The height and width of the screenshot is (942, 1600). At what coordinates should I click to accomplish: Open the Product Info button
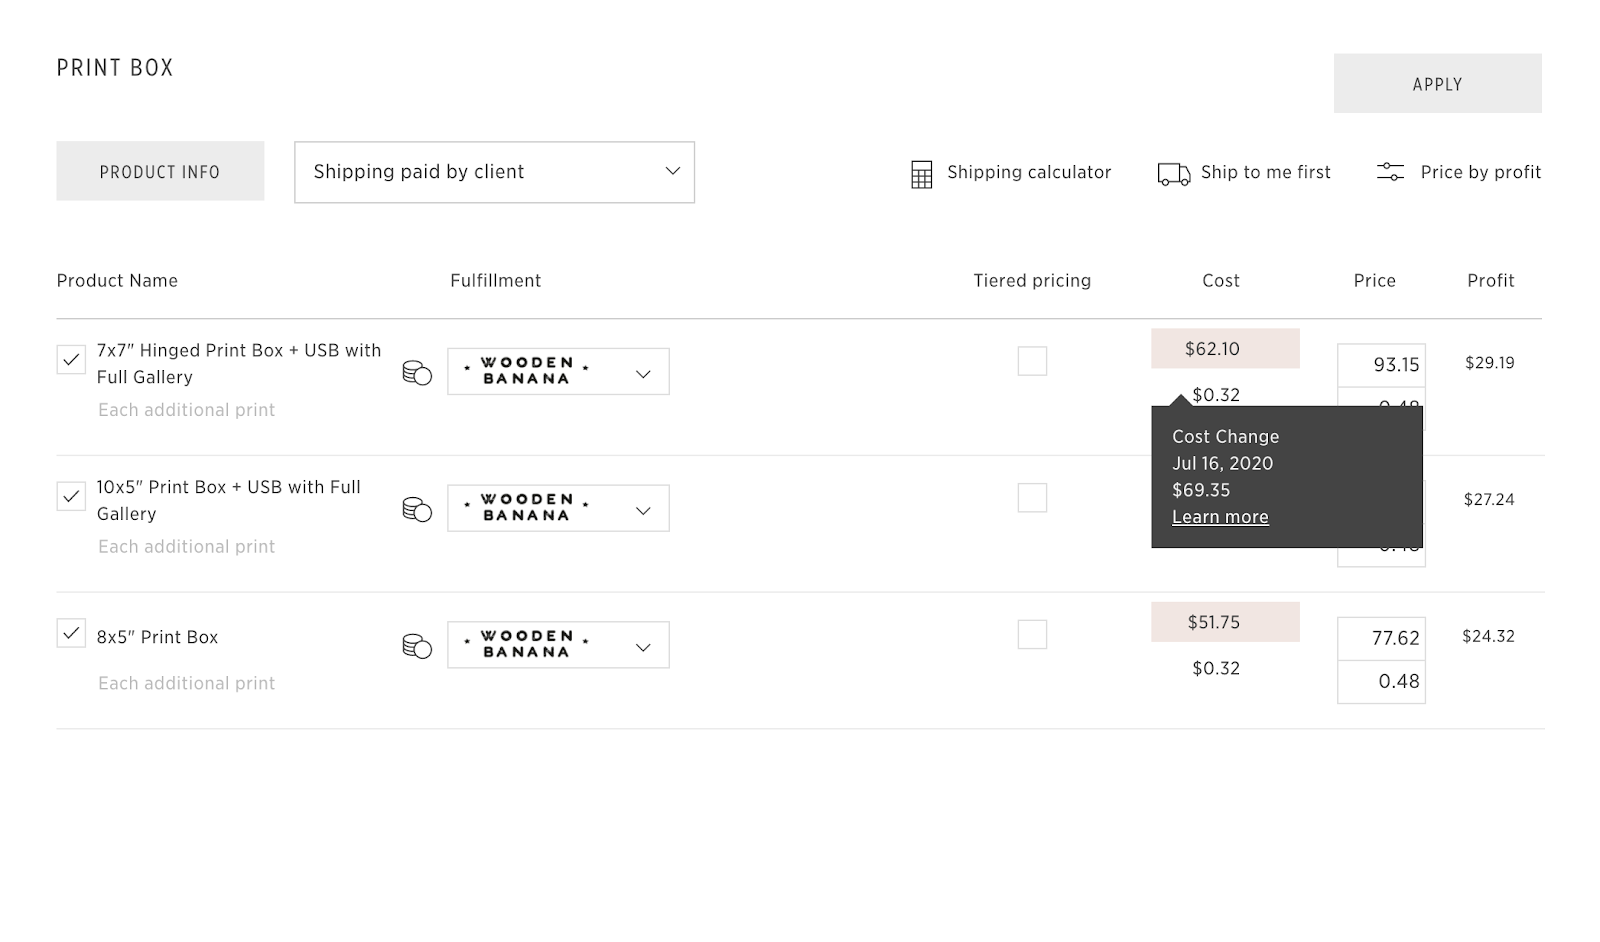coord(160,171)
